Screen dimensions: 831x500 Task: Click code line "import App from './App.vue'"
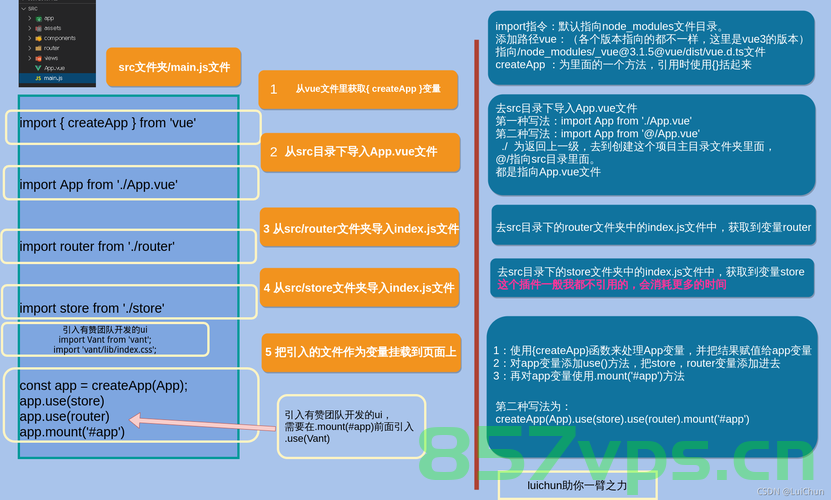click(x=99, y=185)
